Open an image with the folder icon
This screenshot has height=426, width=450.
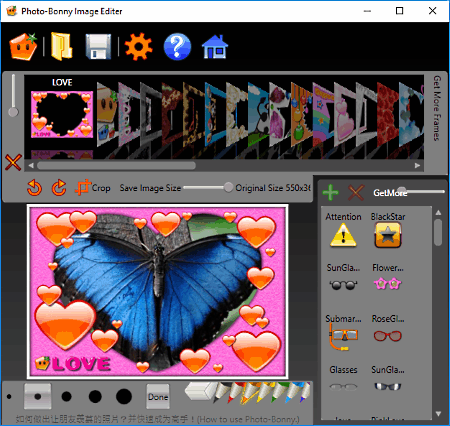pyautogui.click(x=61, y=47)
